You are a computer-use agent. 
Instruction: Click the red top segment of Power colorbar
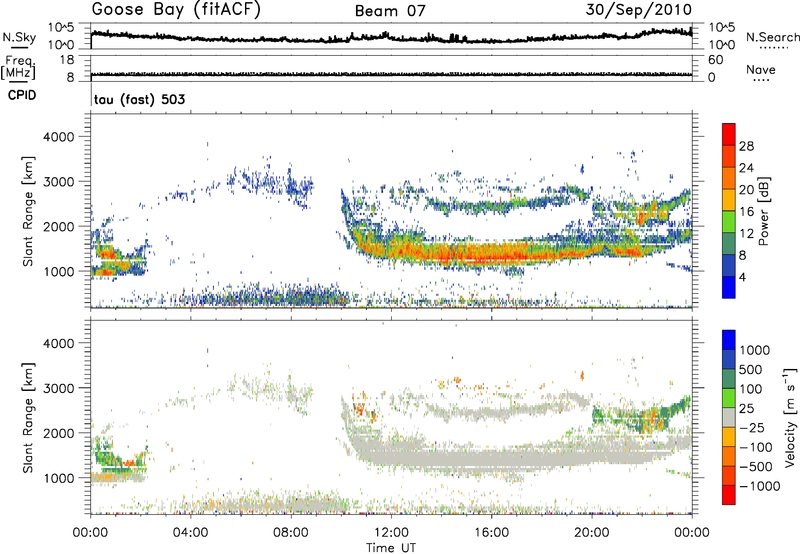[729, 134]
